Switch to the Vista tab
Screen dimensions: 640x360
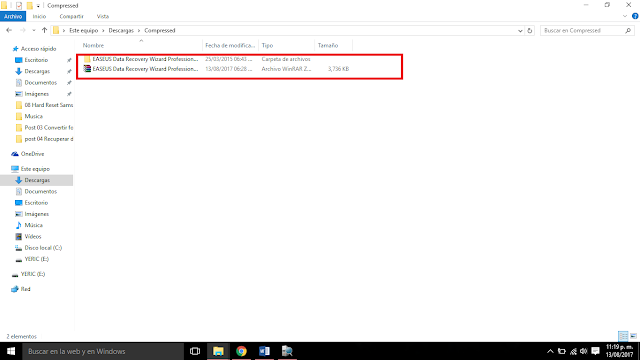tap(103, 16)
